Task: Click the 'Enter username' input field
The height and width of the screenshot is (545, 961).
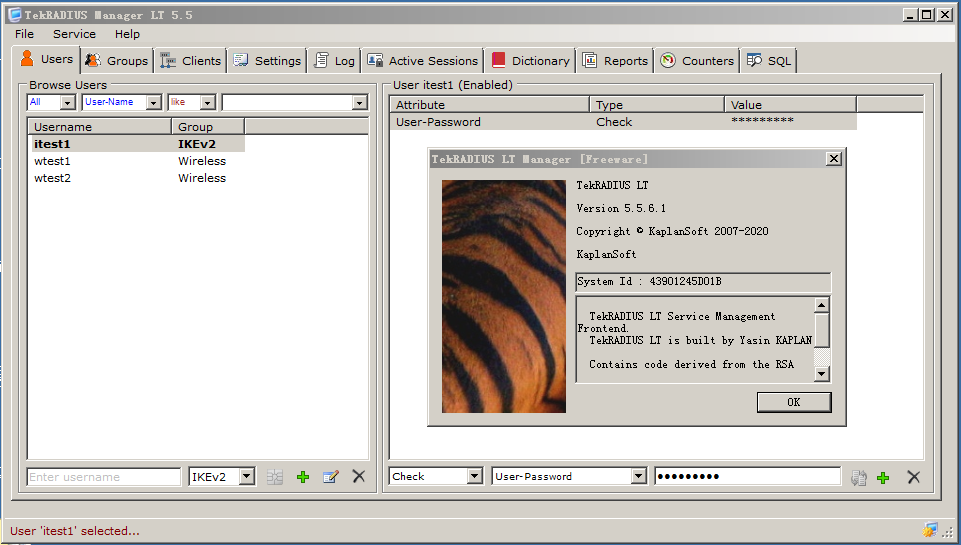Action: (104, 477)
